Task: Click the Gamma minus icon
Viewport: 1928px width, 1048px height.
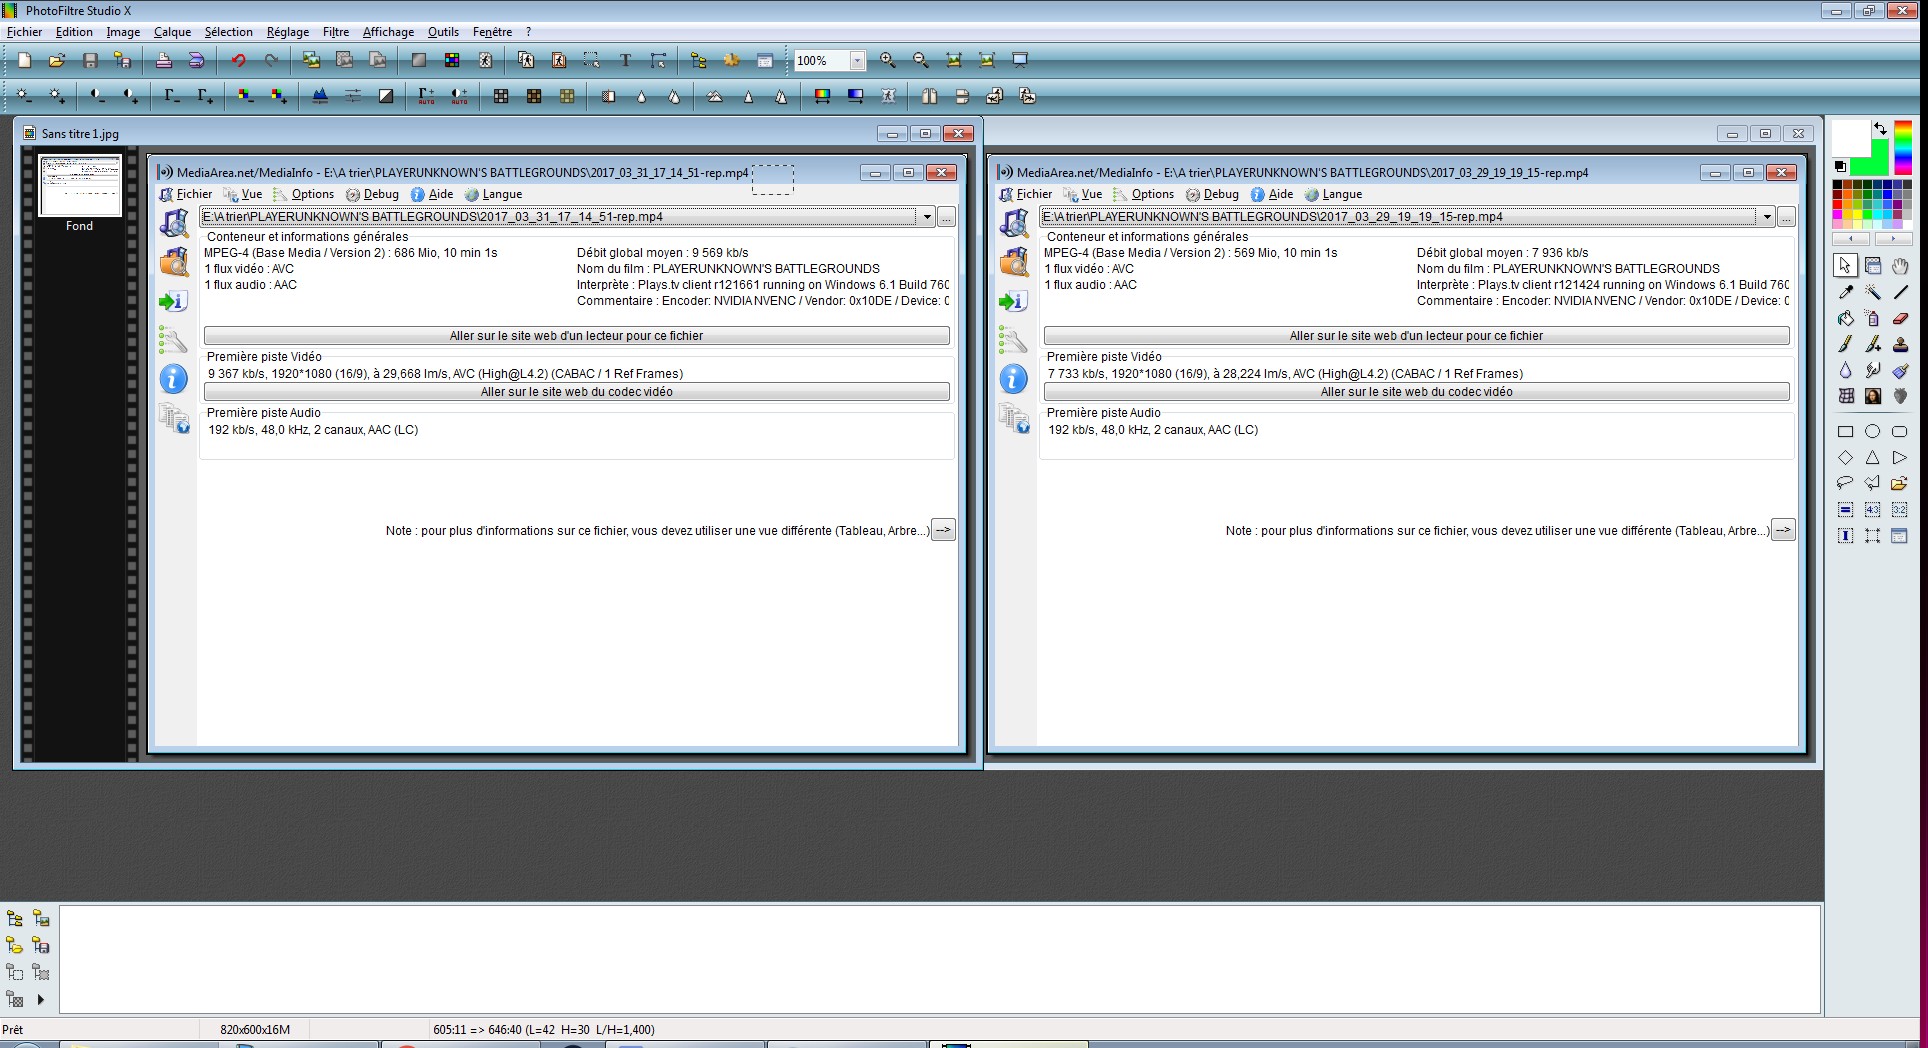Action: click(x=172, y=96)
